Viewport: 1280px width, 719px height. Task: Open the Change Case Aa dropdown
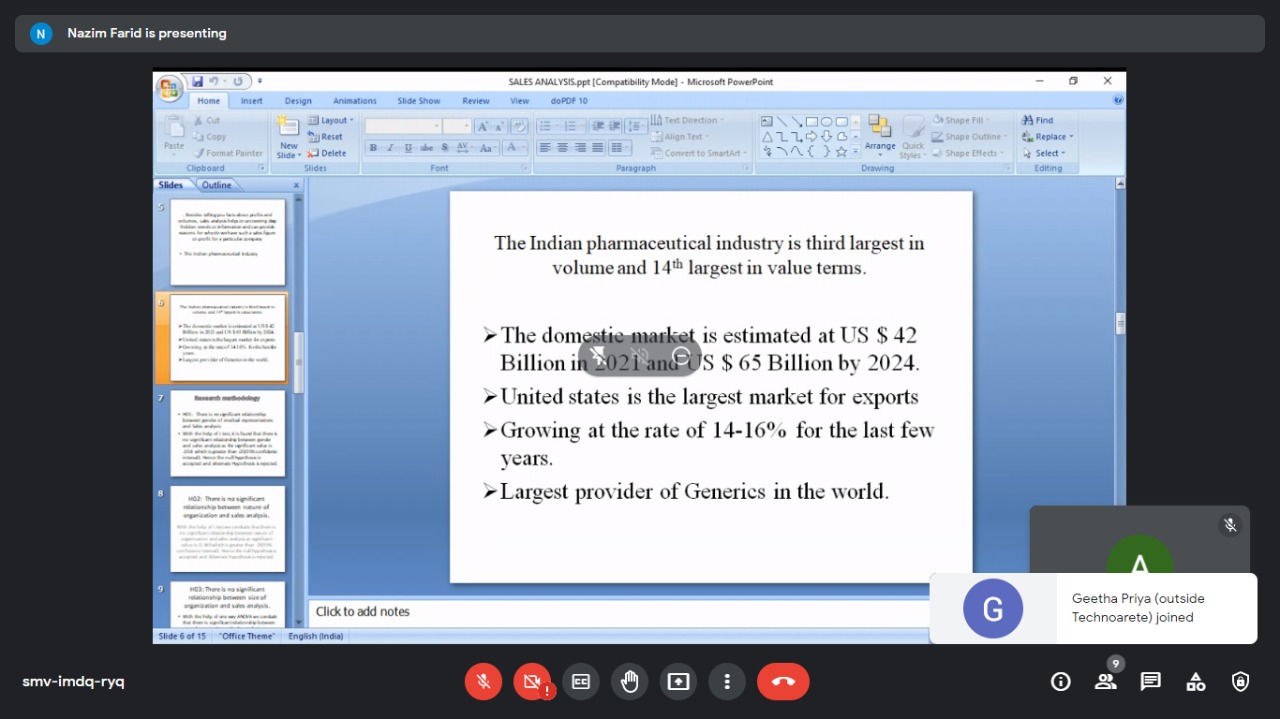[x=487, y=148]
